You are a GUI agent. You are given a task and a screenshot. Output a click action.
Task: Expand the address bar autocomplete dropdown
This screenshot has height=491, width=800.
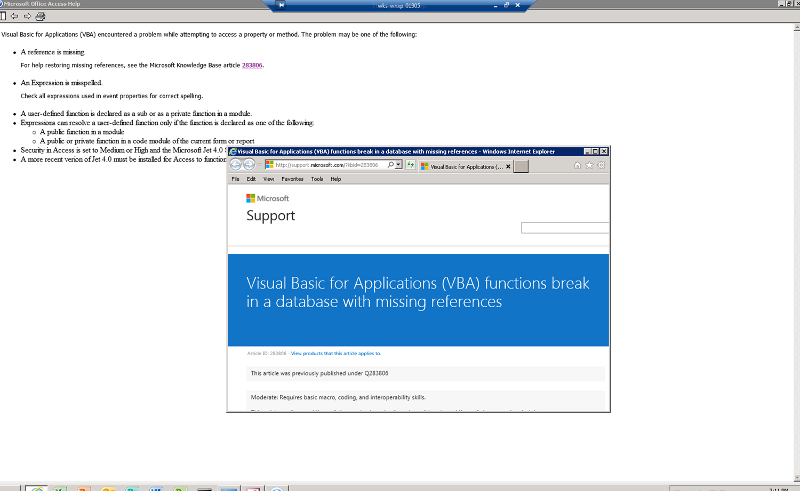(x=398, y=165)
